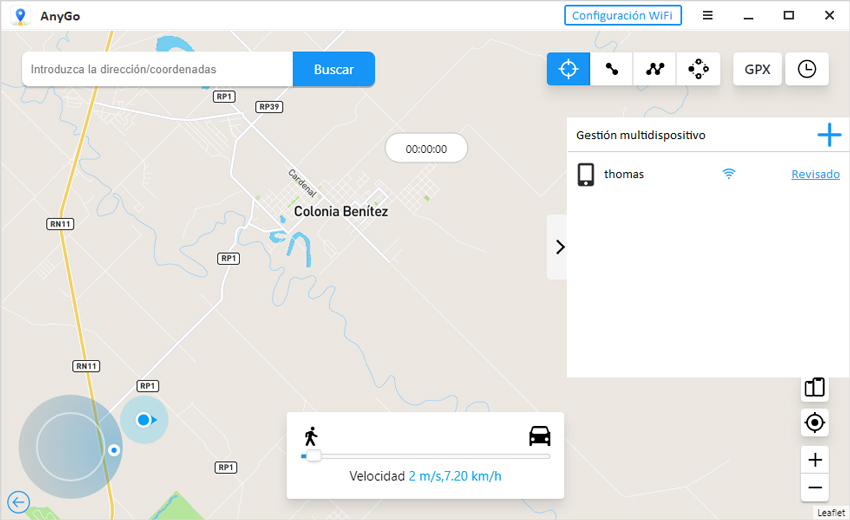Zoom in on the map
850x520 pixels.
pos(815,460)
